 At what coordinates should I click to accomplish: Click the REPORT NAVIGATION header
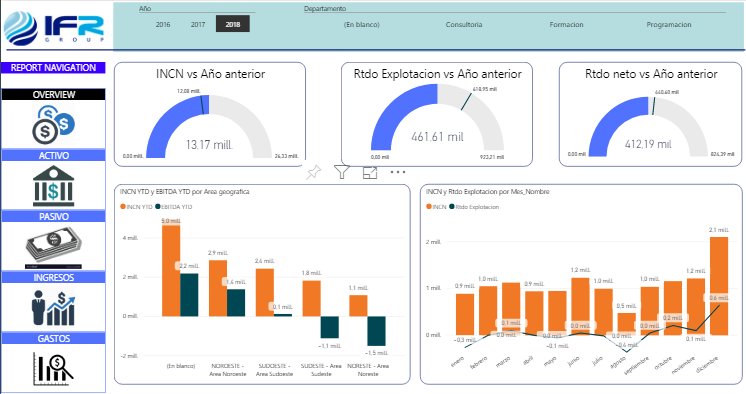tap(53, 68)
